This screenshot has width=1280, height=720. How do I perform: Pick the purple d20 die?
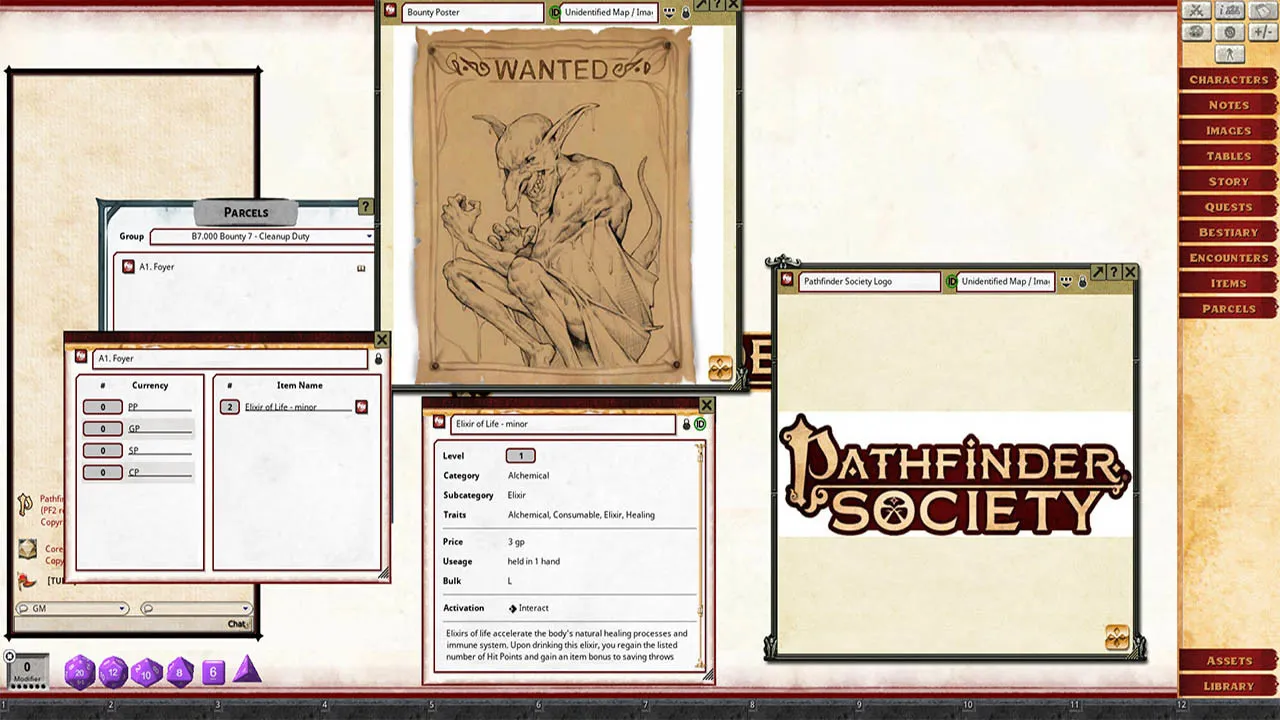tap(80, 673)
